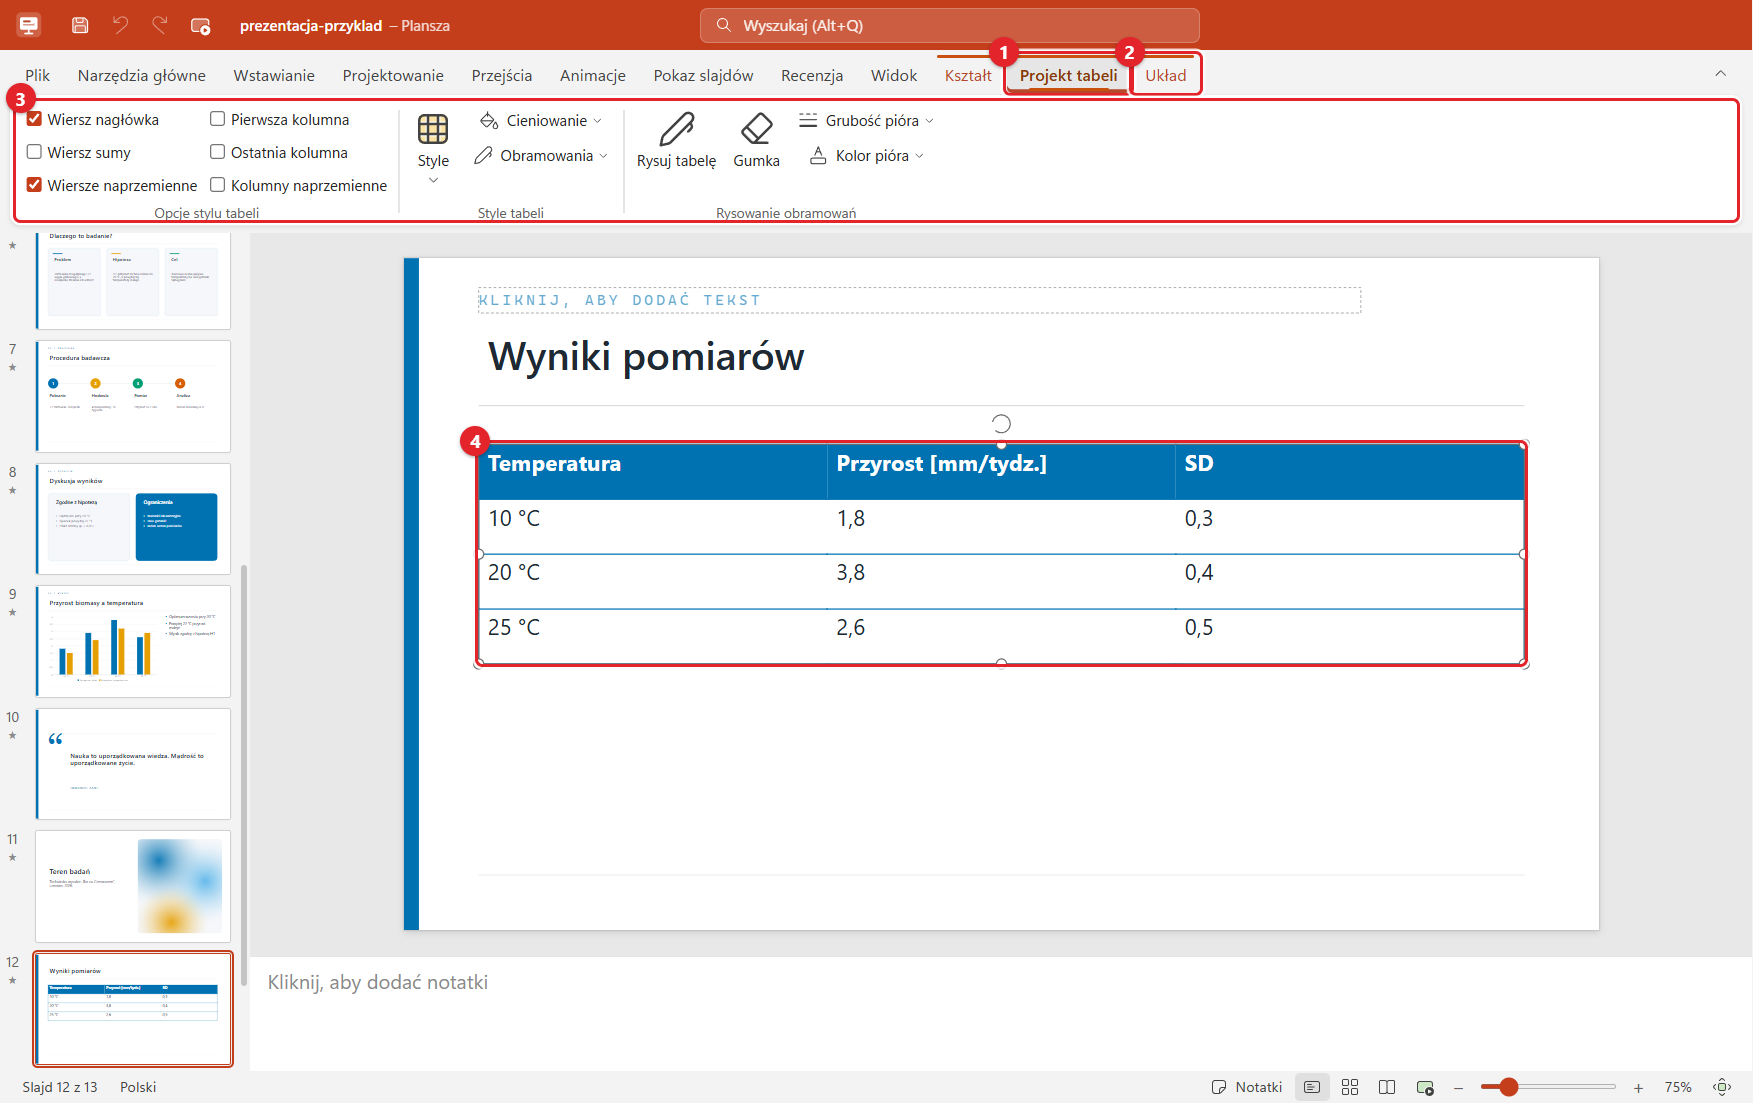Image resolution: width=1753 pixels, height=1103 pixels.
Task: Click the Wyszukaj search field
Action: pyautogui.click(x=950, y=25)
